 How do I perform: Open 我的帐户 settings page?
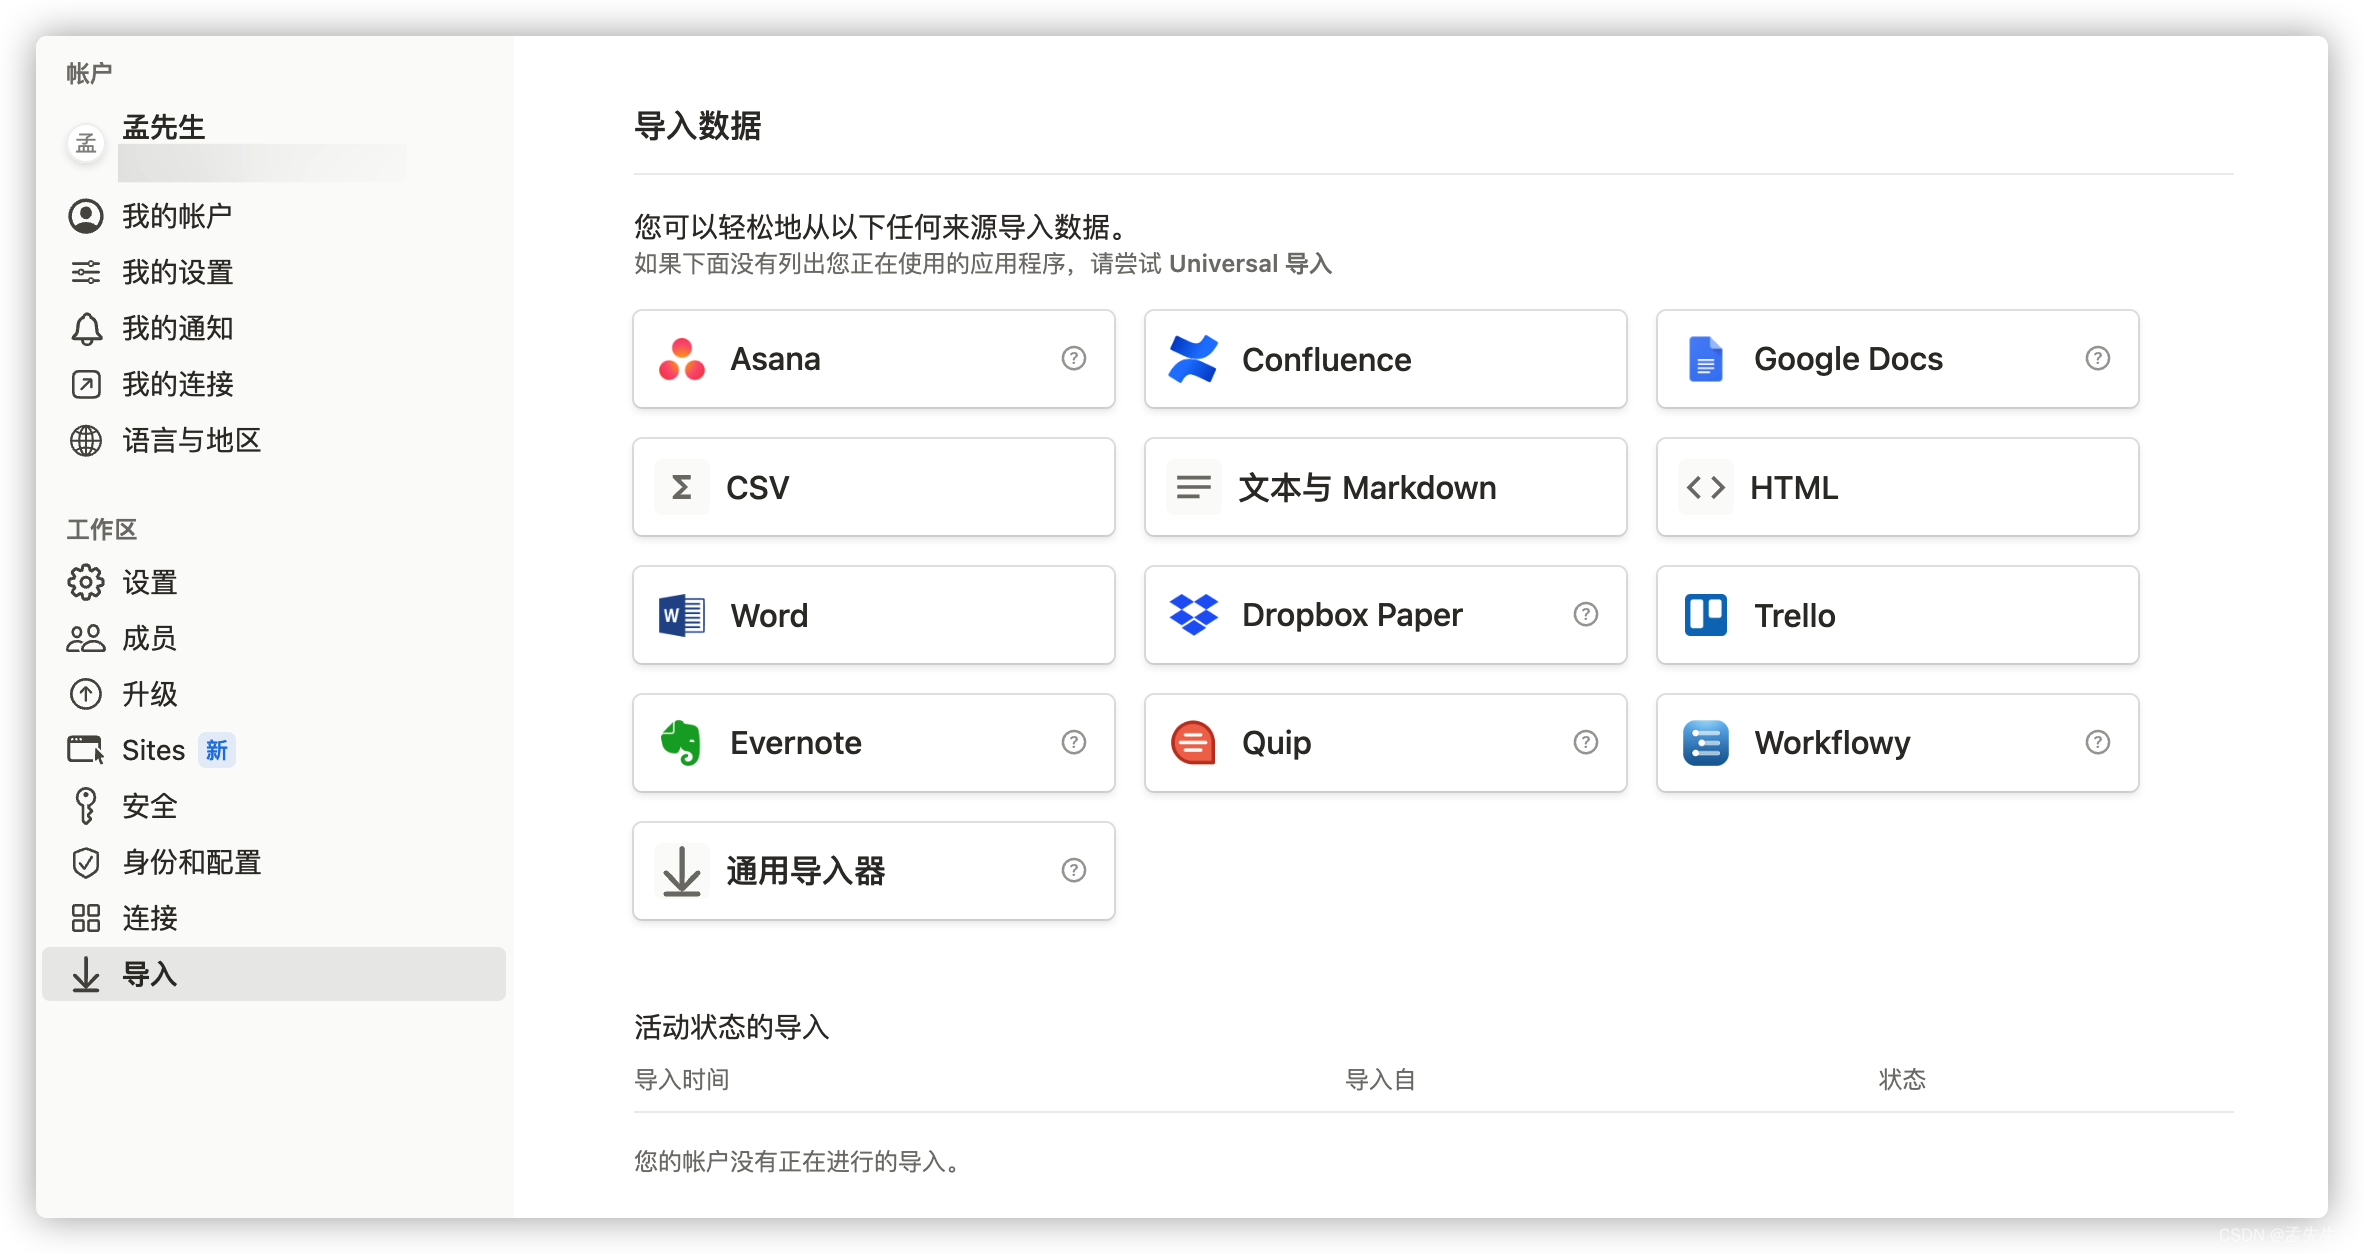[274, 216]
